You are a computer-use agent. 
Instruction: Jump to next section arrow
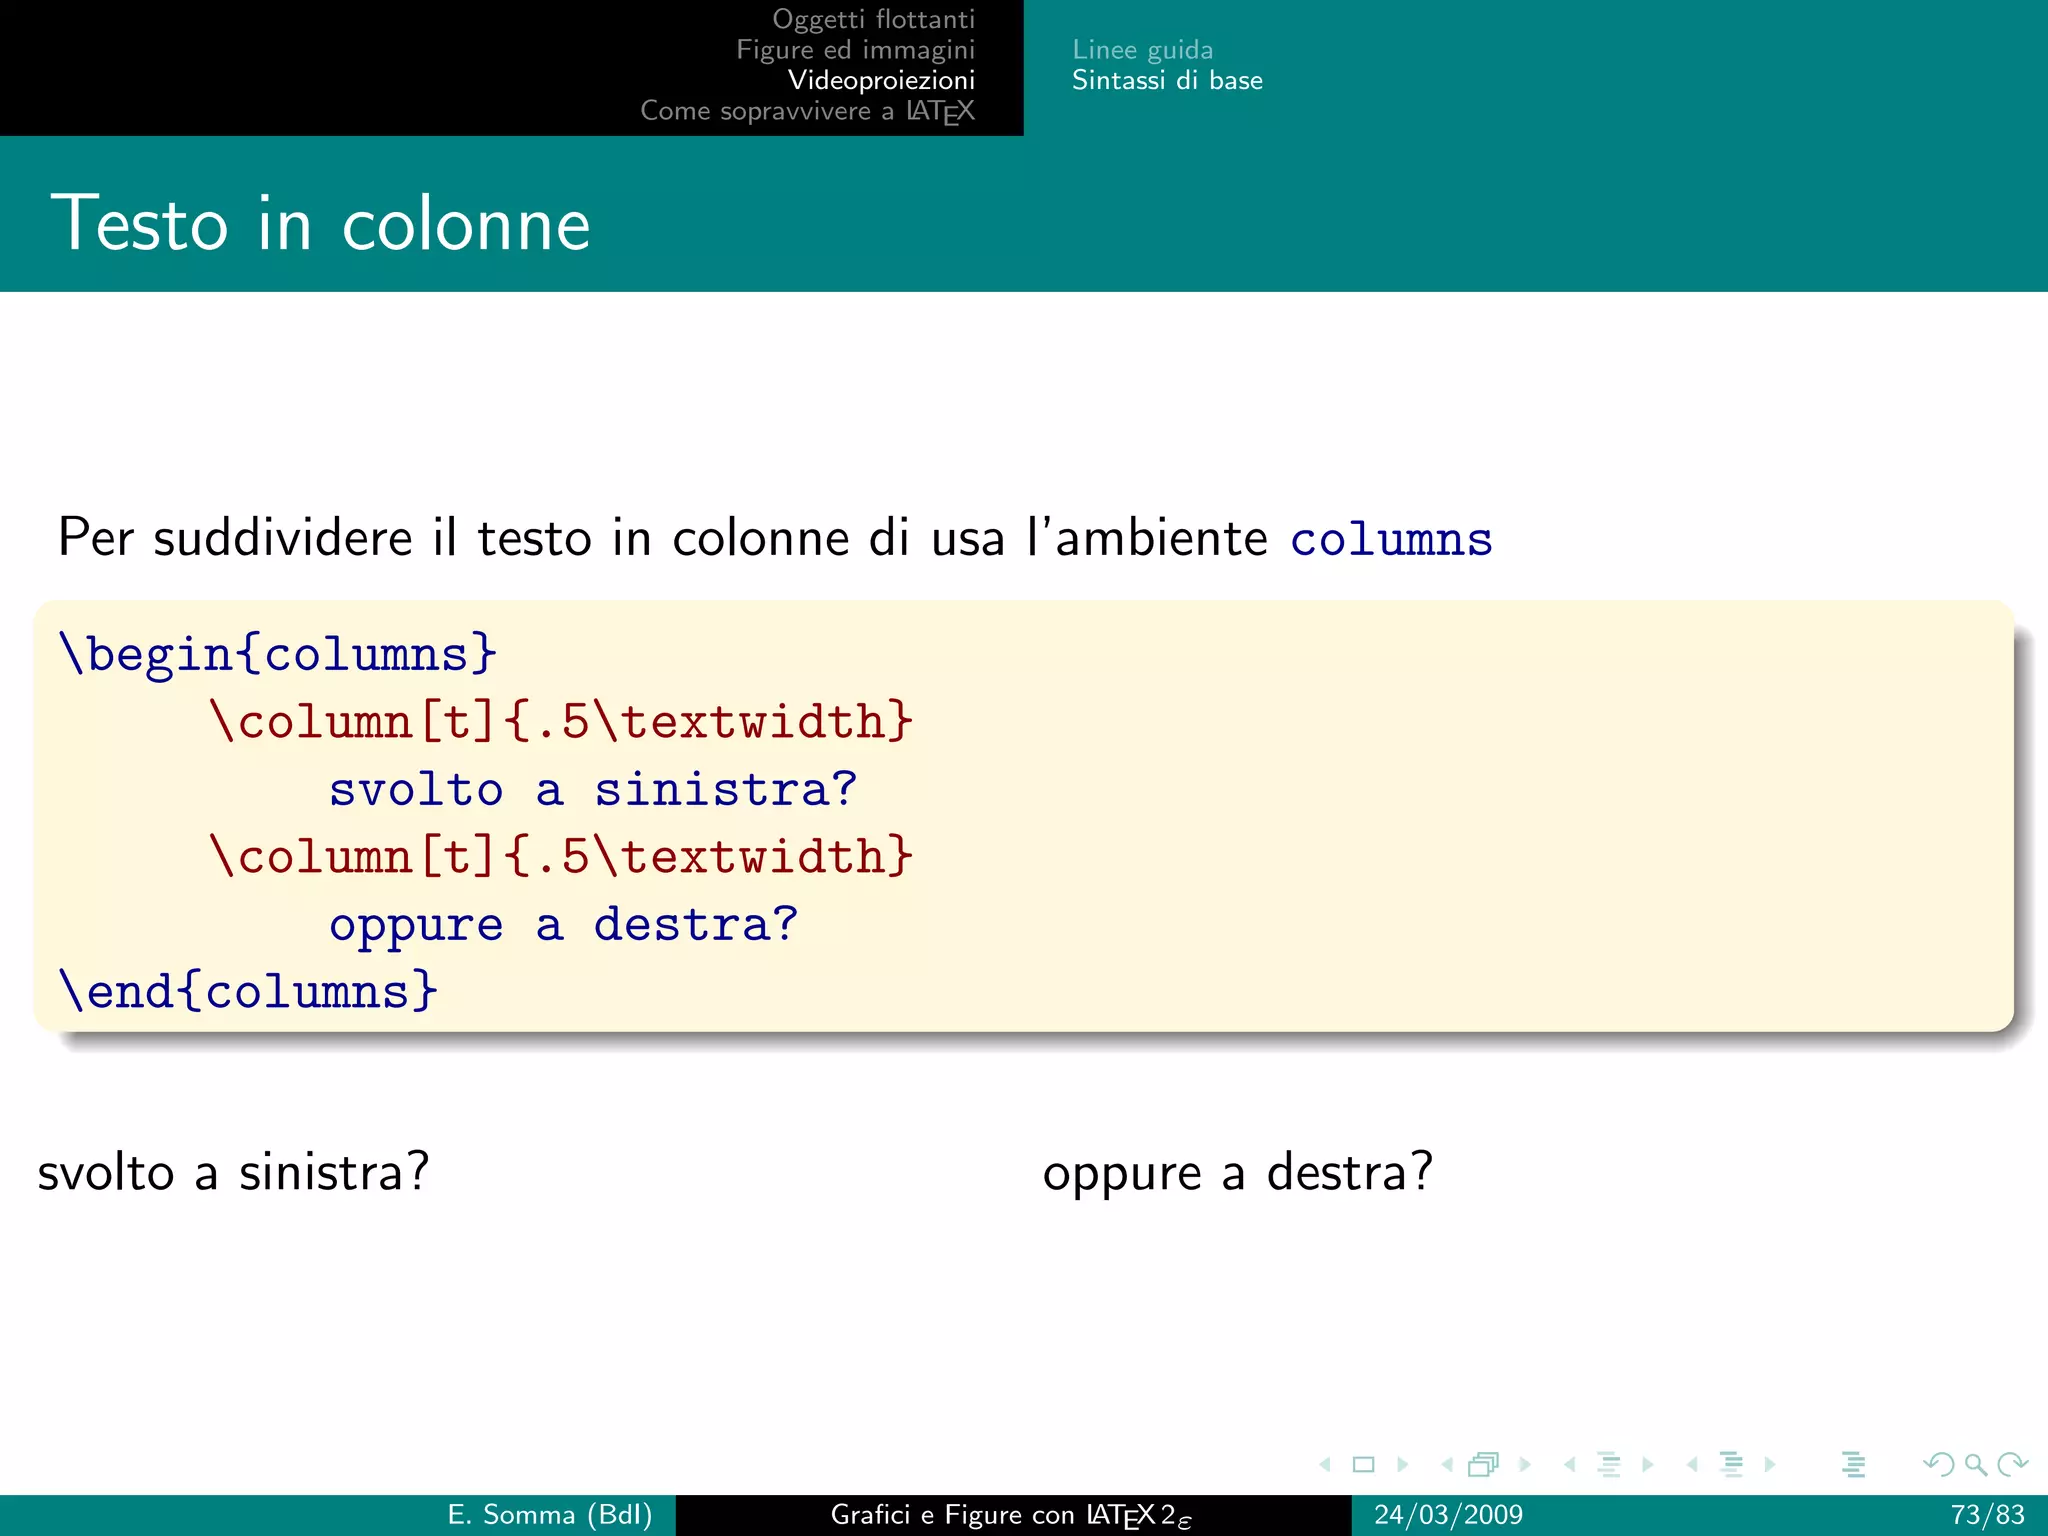tap(1770, 1465)
